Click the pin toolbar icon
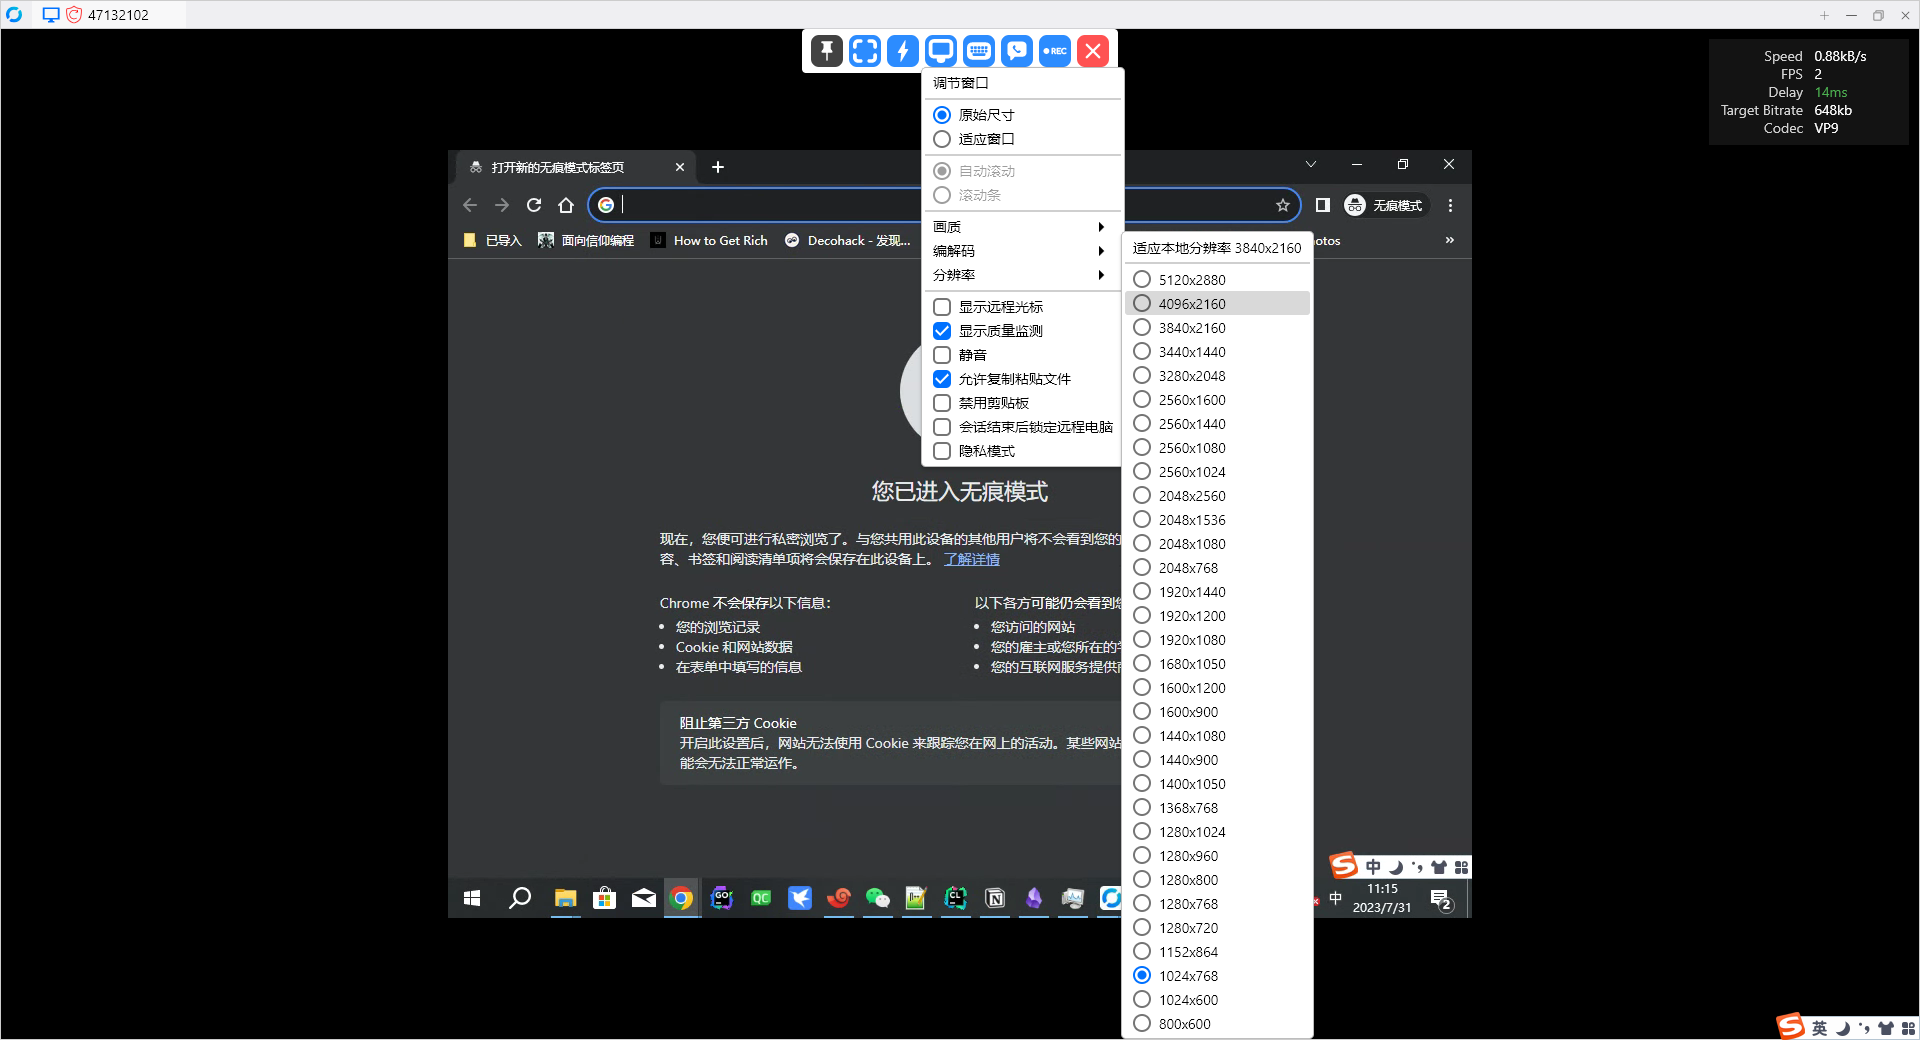Image resolution: width=1920 pixels, height=1040 pixels. point(826,50)
